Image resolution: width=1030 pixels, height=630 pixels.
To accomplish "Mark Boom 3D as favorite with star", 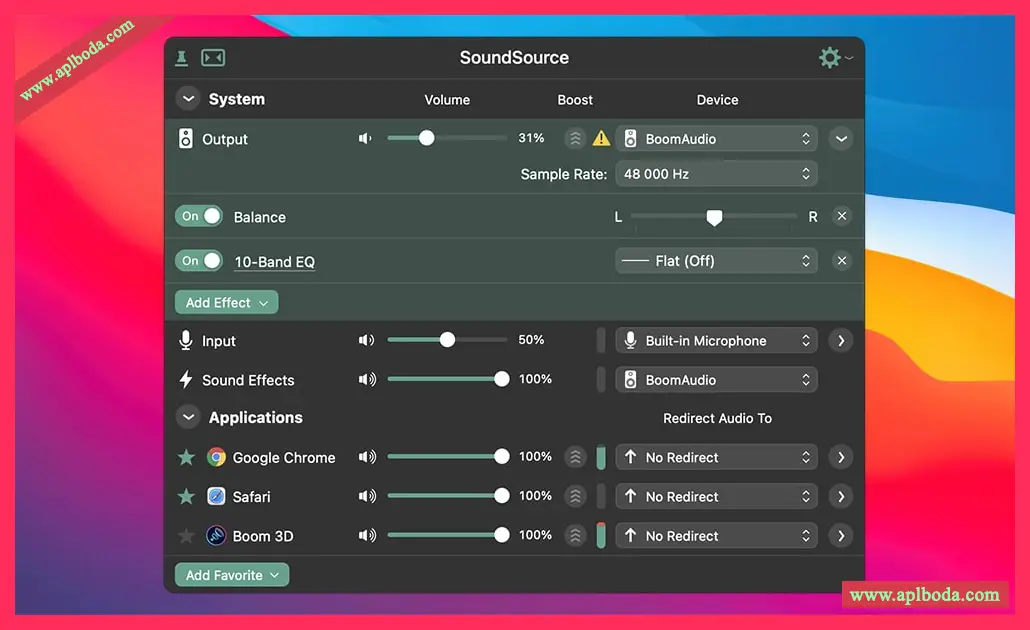I will [x=186, y=536].
